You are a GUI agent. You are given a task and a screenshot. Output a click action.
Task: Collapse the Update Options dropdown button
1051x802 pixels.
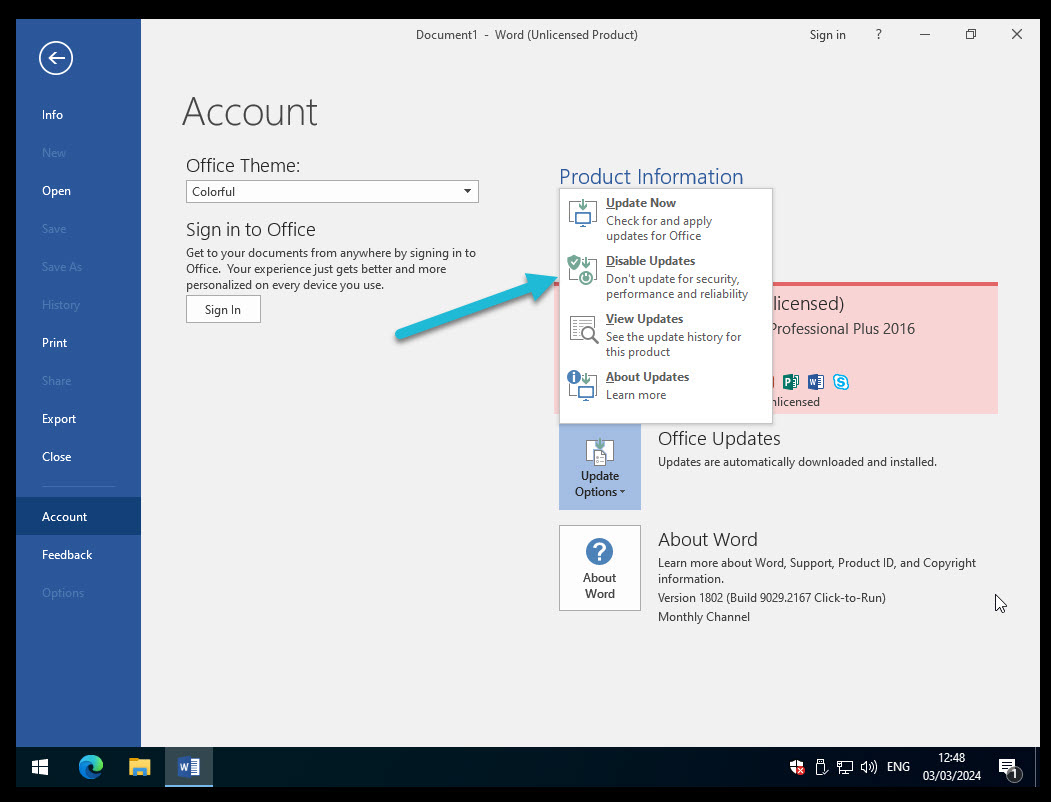pos(599,467)
